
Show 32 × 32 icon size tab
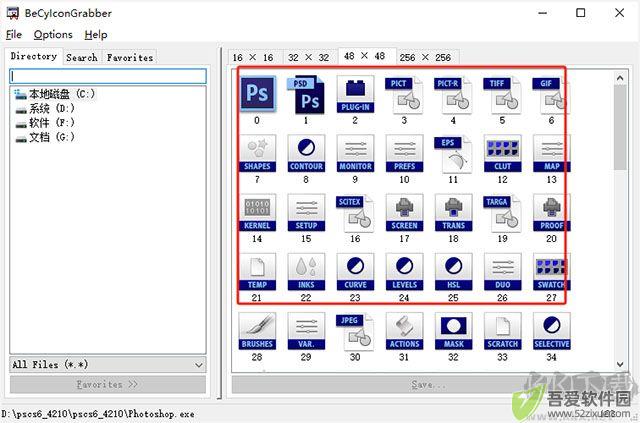[309, 58]
